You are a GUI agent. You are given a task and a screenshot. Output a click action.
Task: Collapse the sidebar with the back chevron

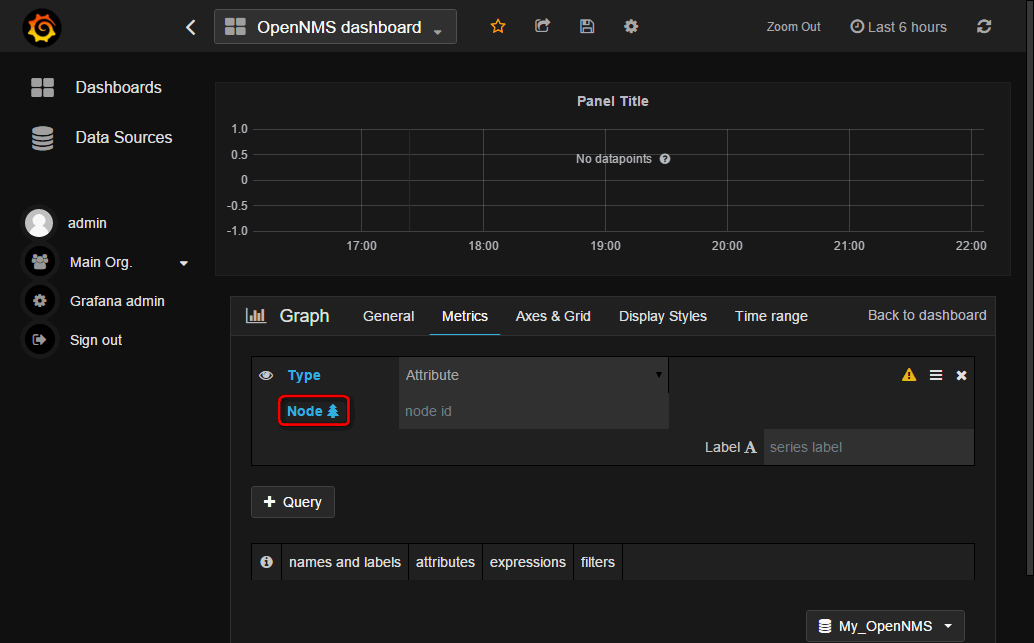point(191,27)
